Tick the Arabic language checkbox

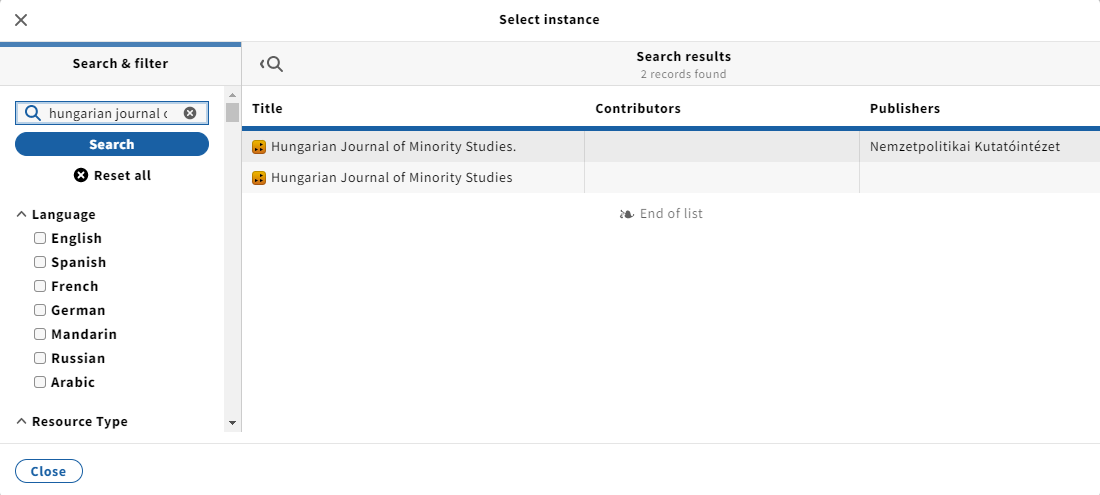40,382
